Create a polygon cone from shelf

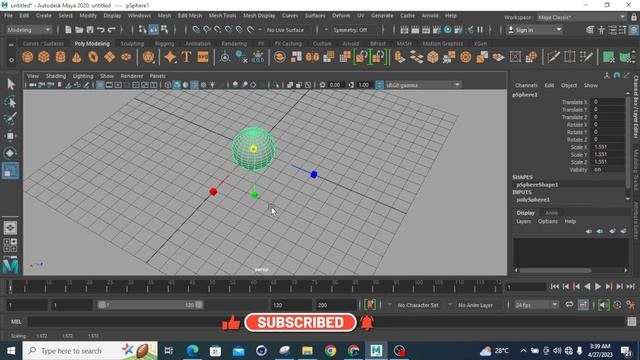click(x=77, y=57)
